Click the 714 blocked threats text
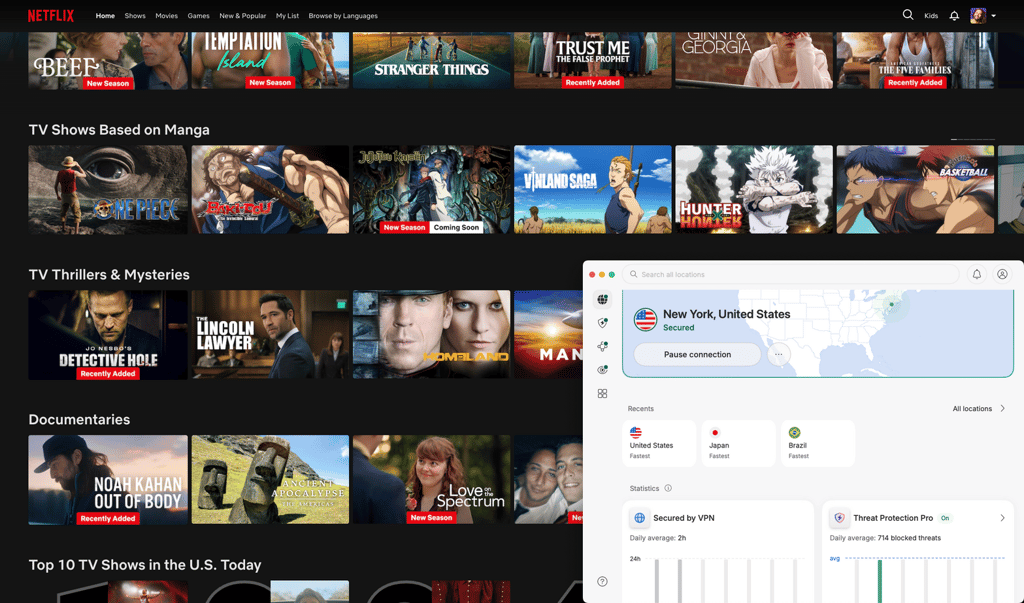 (909, 538)
